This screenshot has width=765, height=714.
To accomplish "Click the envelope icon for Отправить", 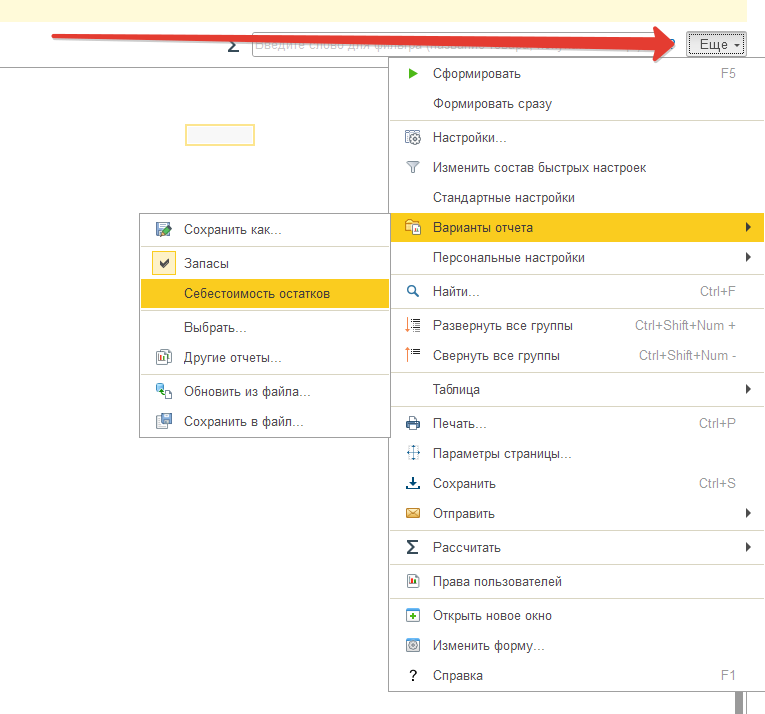I will click(x=413, y=513).
